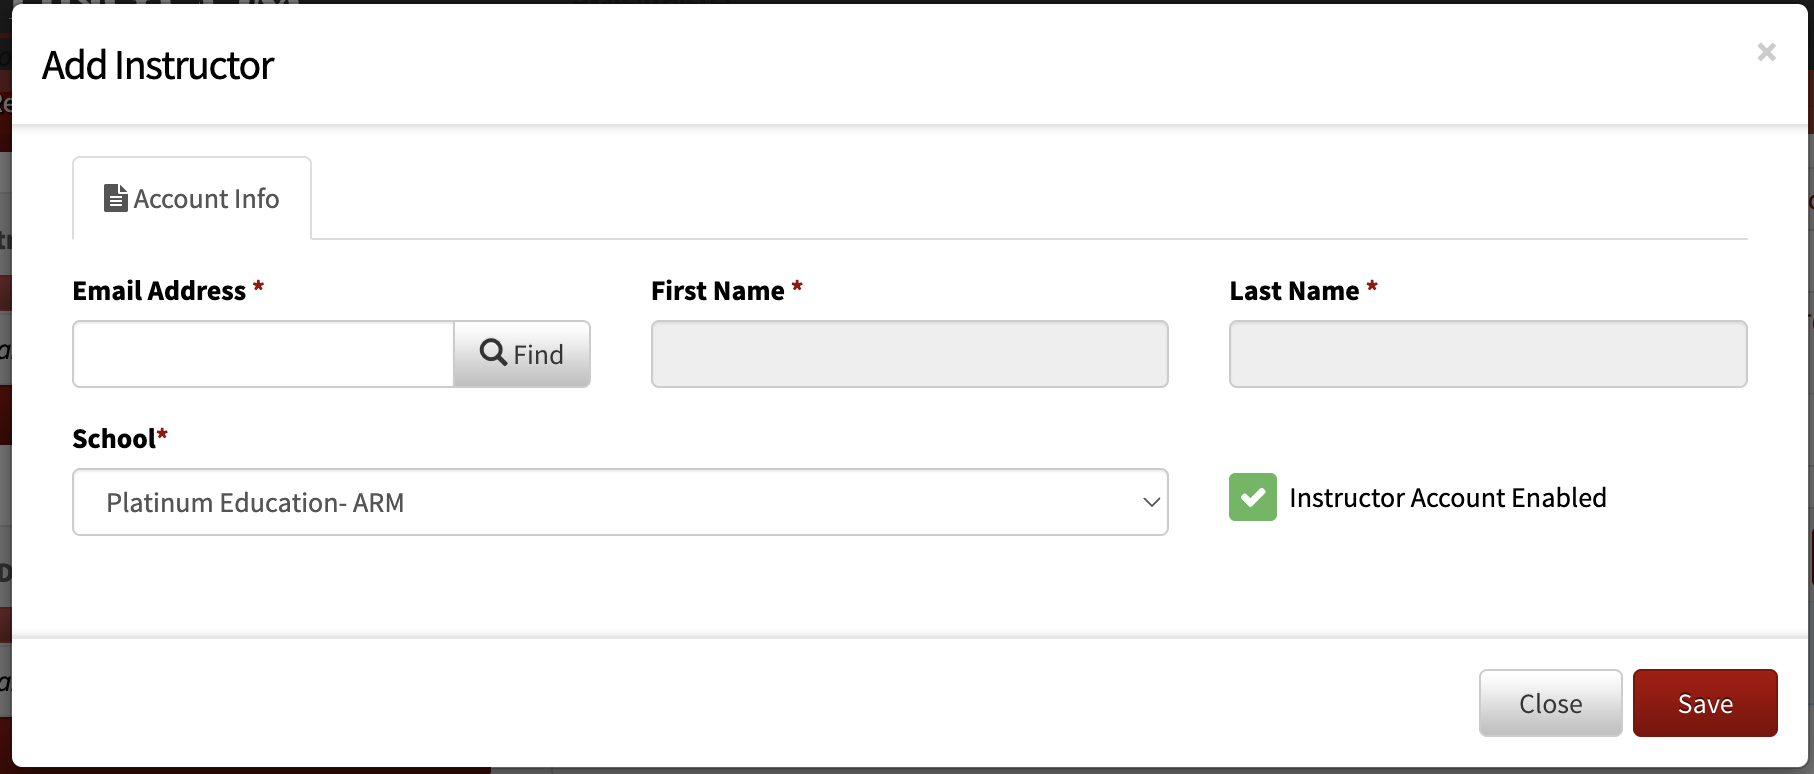
Task: Click the Add Instructor dialog title
Action: tap(158, 65)
